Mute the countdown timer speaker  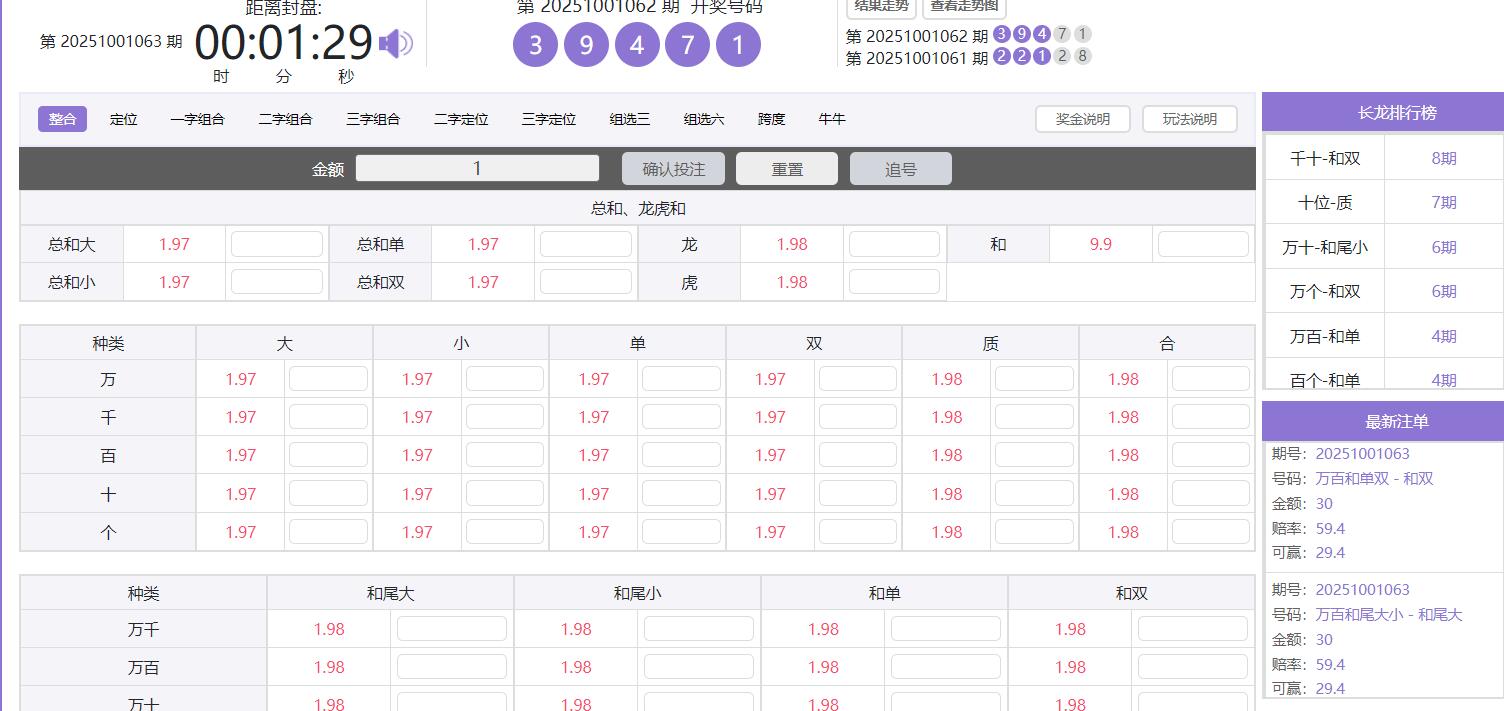[x=397, y=42]
